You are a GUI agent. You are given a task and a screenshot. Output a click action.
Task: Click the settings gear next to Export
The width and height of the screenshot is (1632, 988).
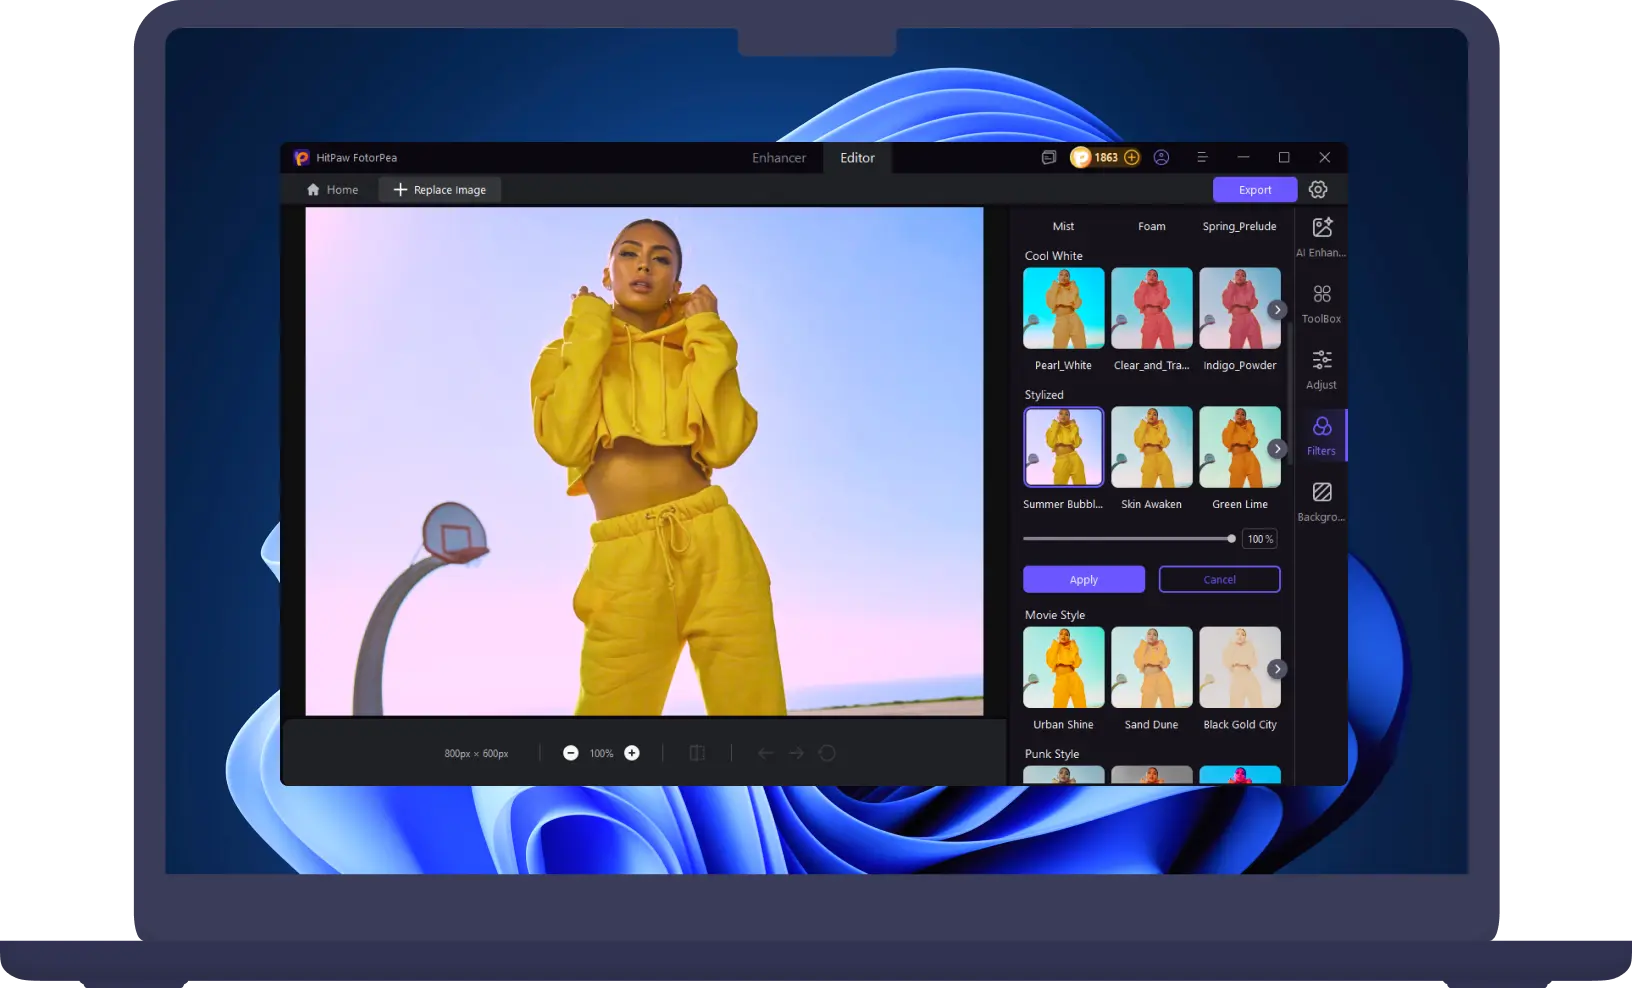[1318, 190]
